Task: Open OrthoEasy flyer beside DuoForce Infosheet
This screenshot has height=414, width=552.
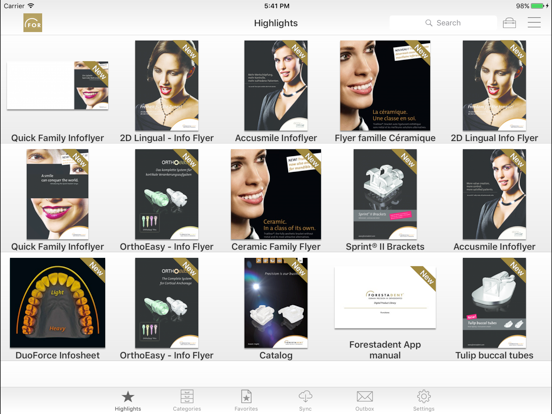Action: coord(167,303)
